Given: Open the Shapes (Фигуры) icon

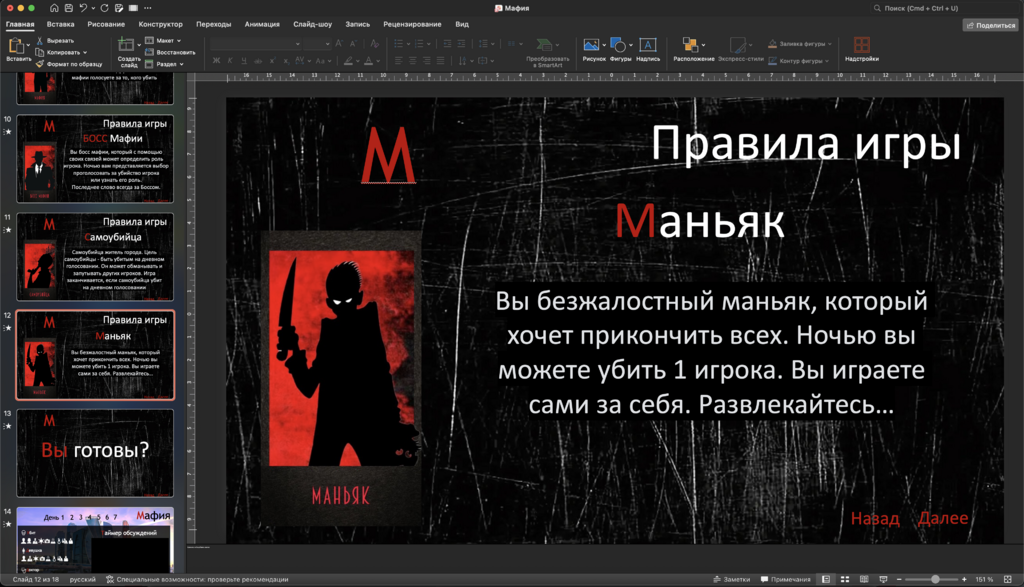Looking at the screenshot, I should click(618, 44).
